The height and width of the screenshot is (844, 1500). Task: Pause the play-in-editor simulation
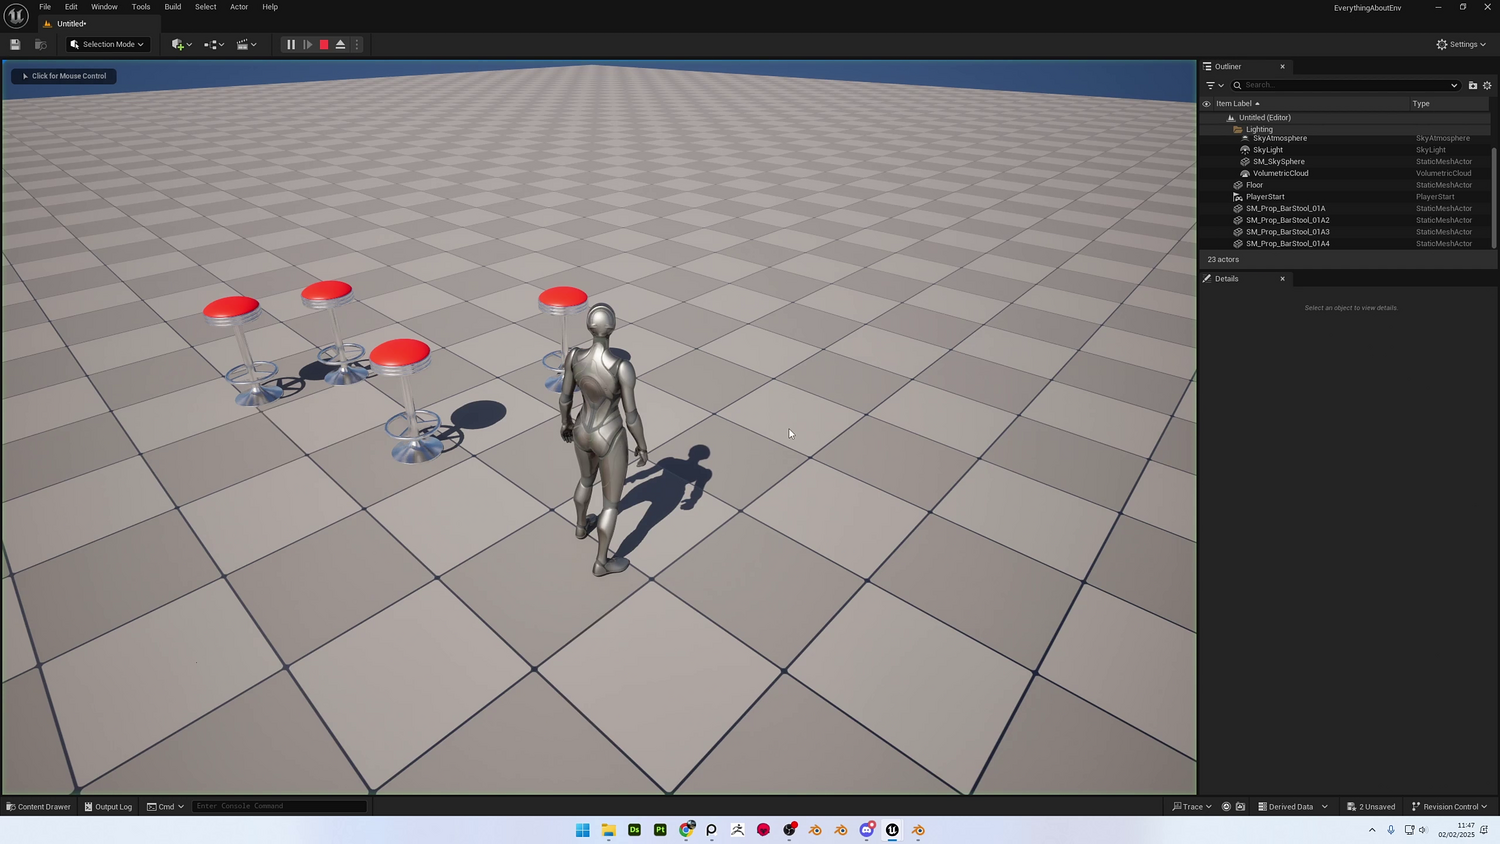click(x=291, y=44)
